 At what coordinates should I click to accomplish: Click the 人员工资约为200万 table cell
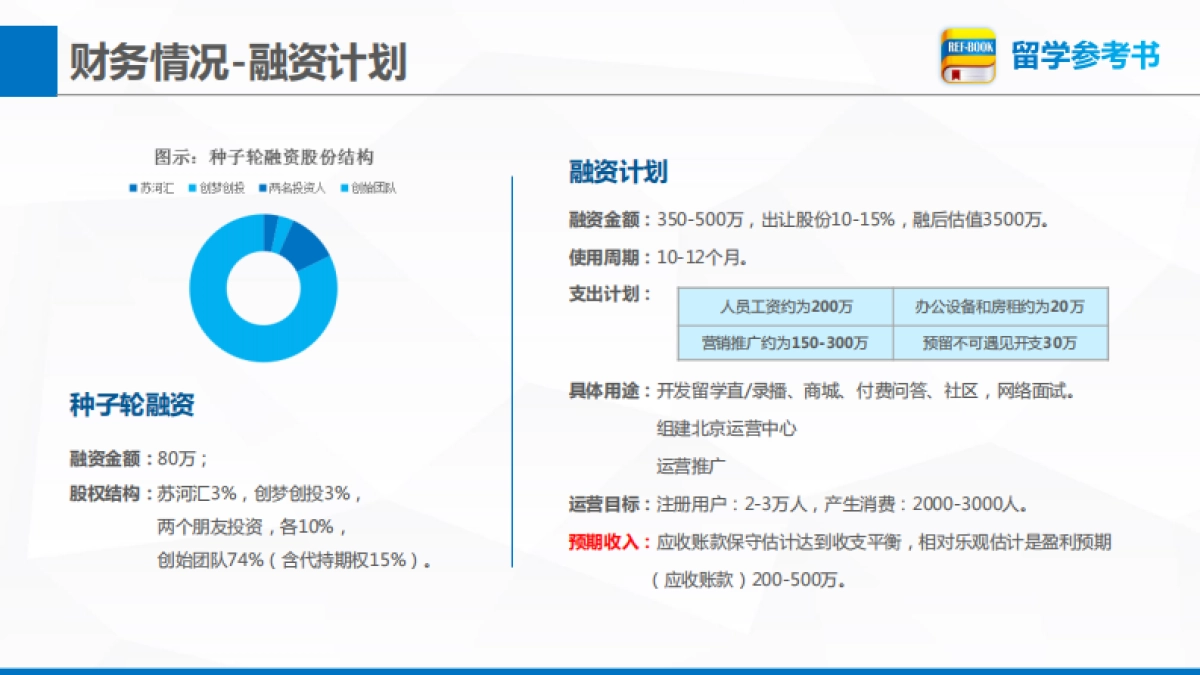[x=789, y=307]
